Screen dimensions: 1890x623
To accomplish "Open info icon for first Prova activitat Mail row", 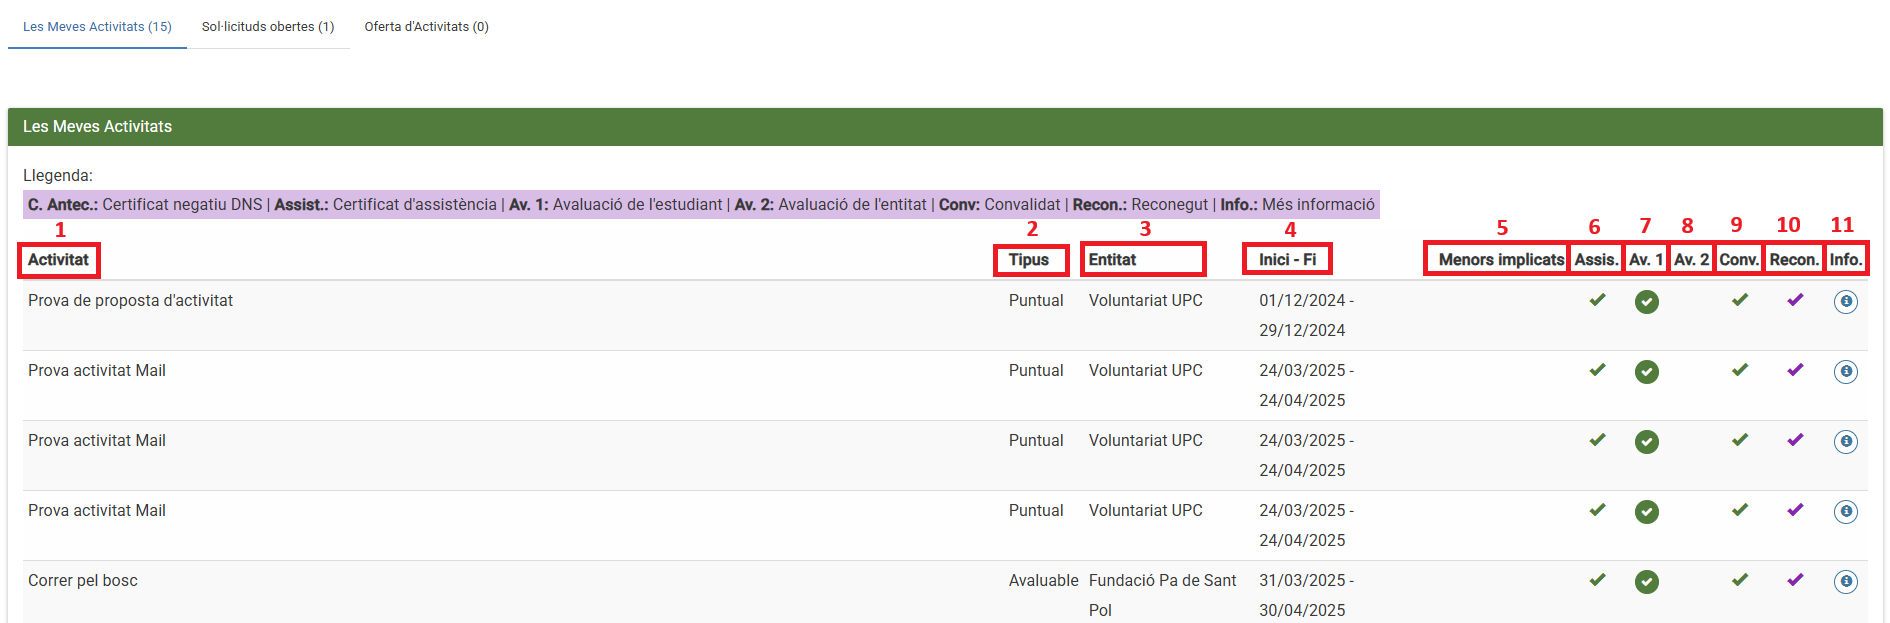I will click(x=1845, y=371).
